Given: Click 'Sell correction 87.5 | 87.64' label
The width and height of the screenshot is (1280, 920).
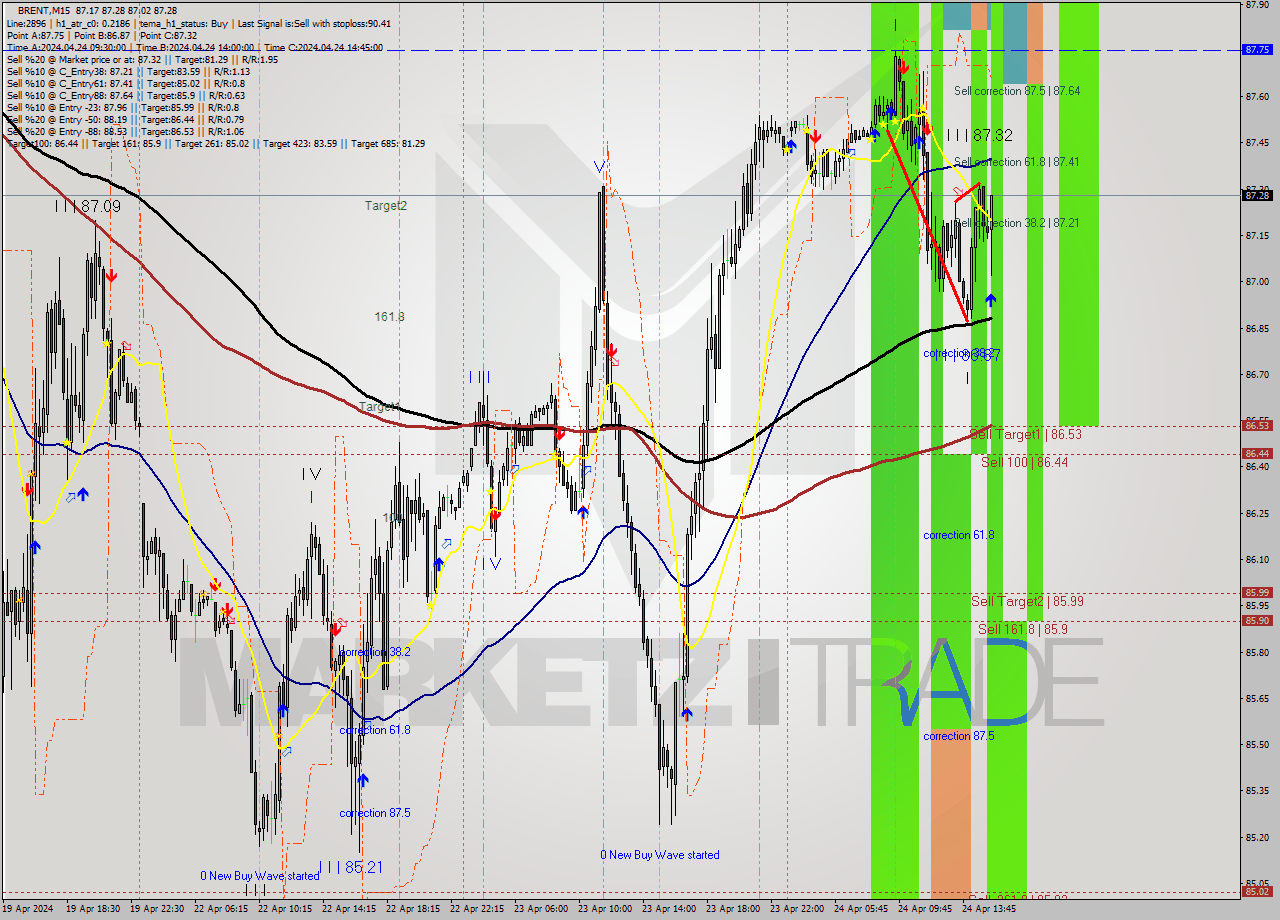Looking at the screenshot, I should (x=1017, y=91).
